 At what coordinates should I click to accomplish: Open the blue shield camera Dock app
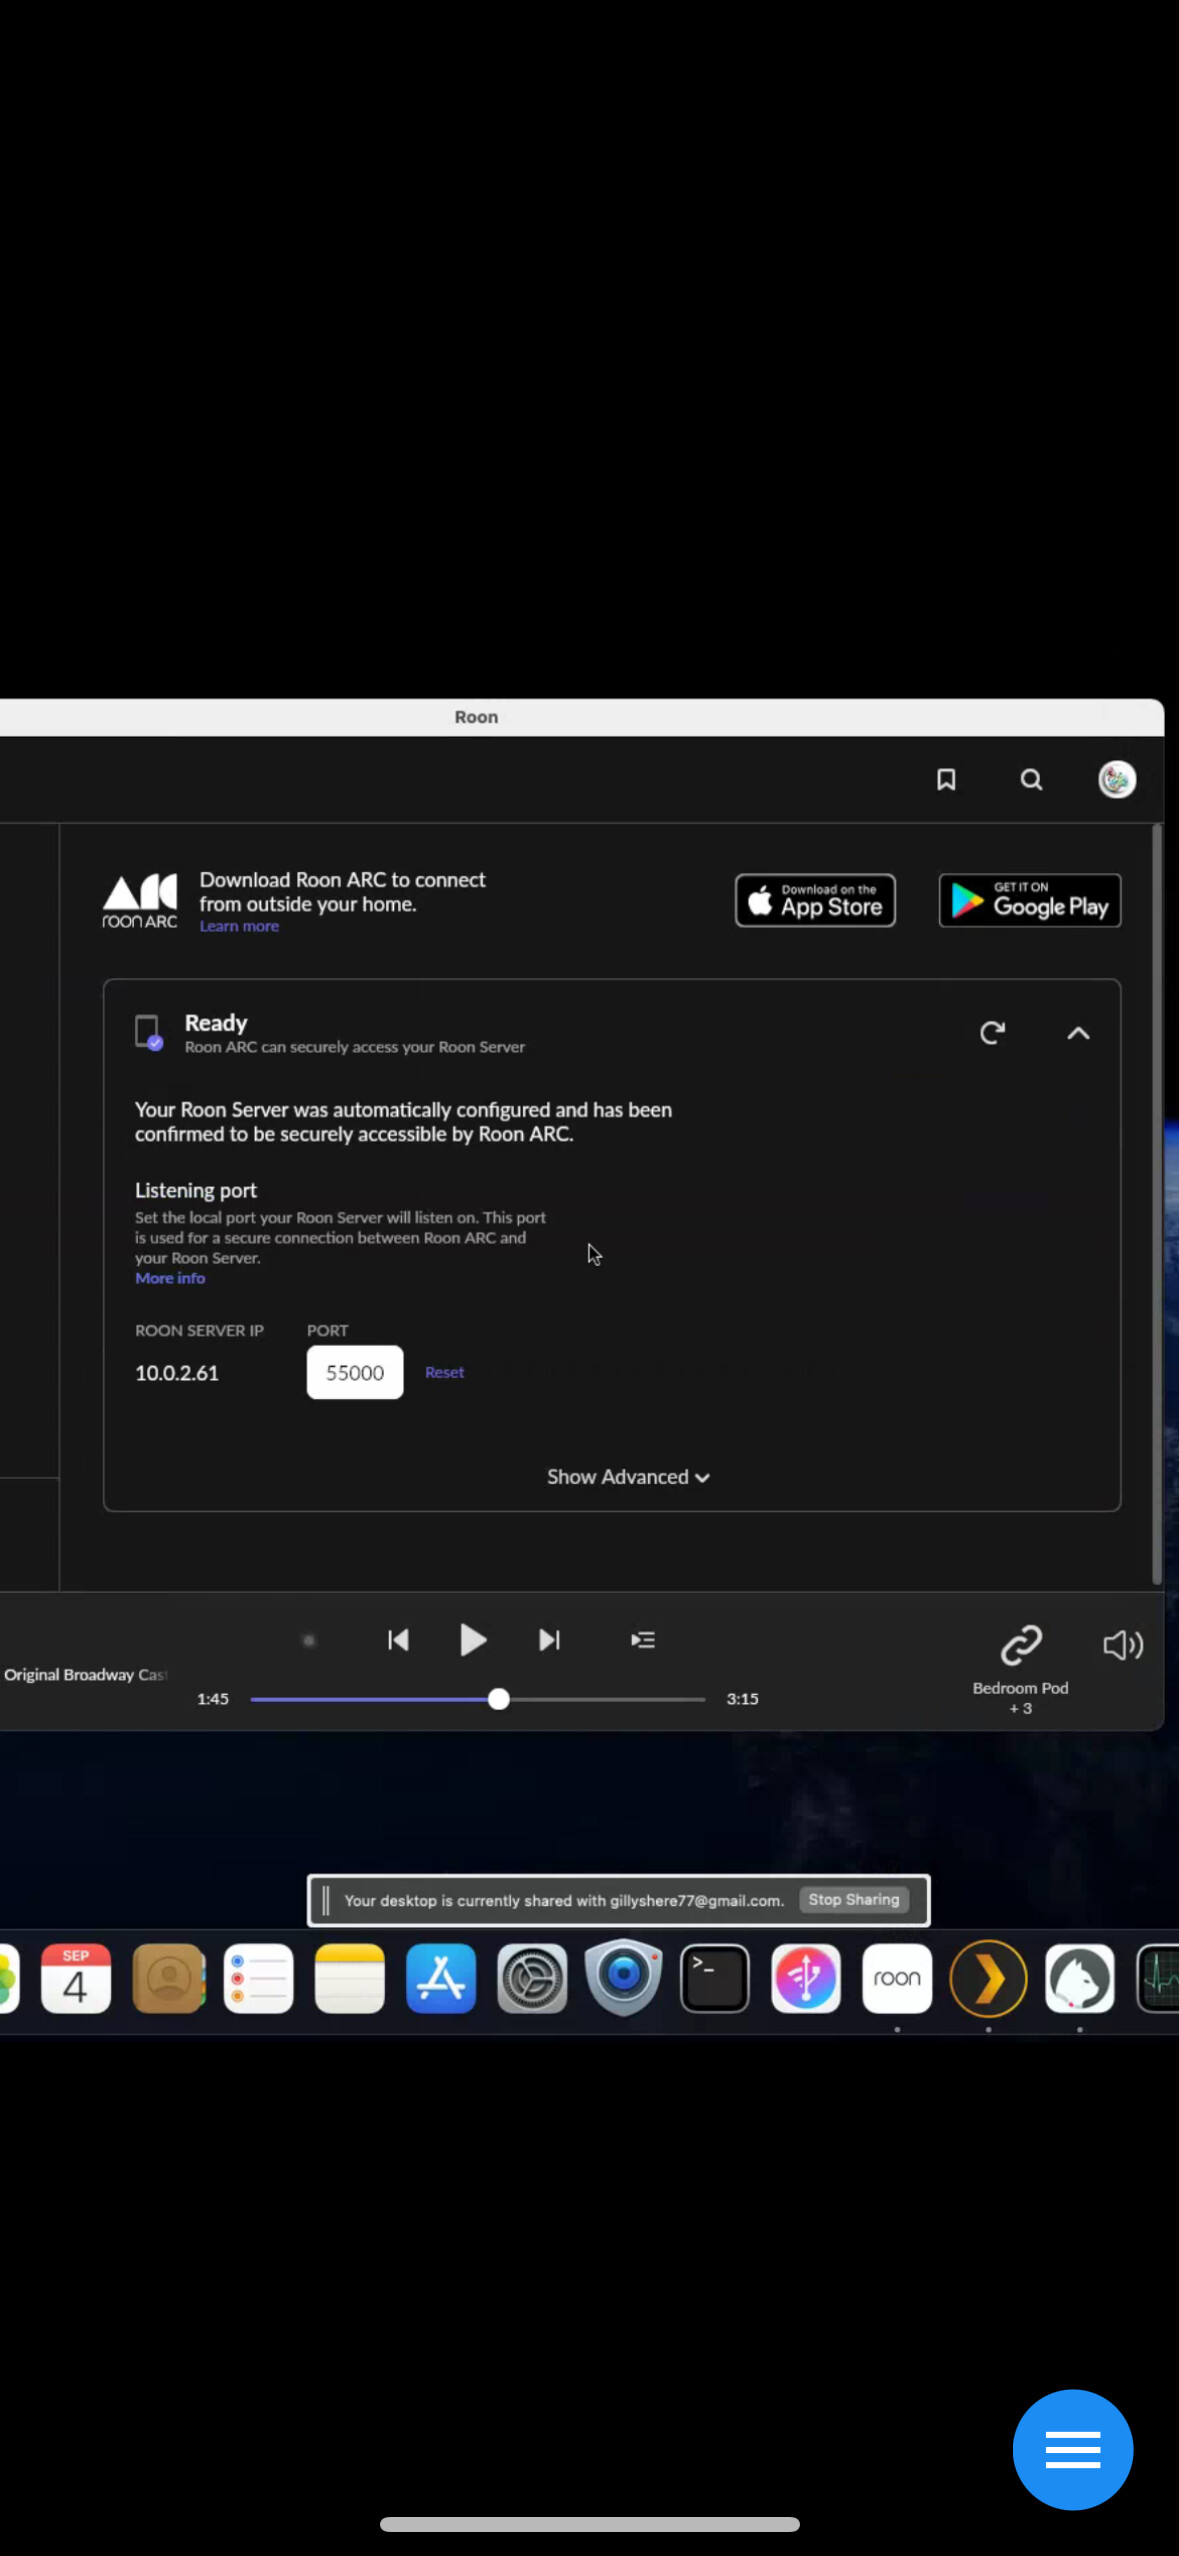[x=624, y=1979]
